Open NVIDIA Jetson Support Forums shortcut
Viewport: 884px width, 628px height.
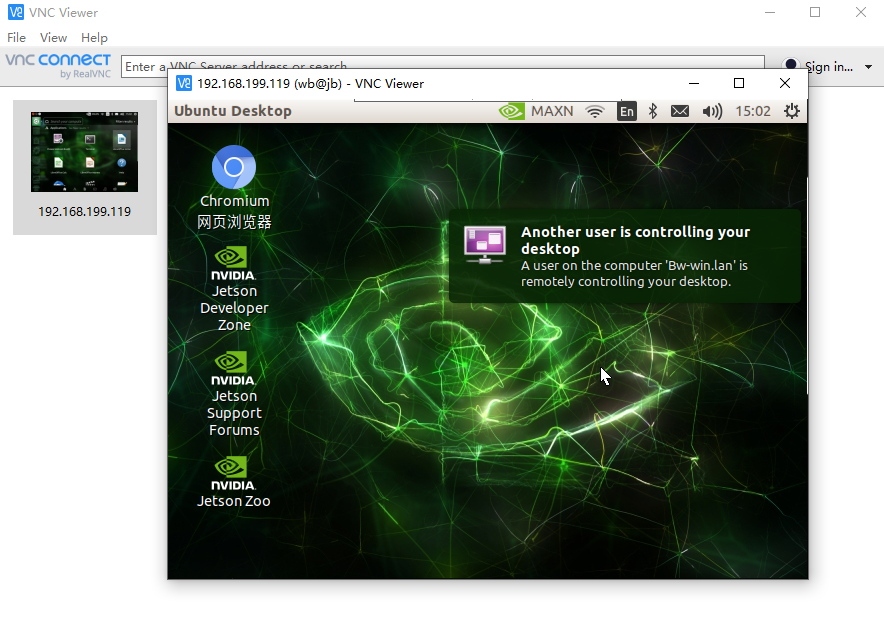pos(234,394)
